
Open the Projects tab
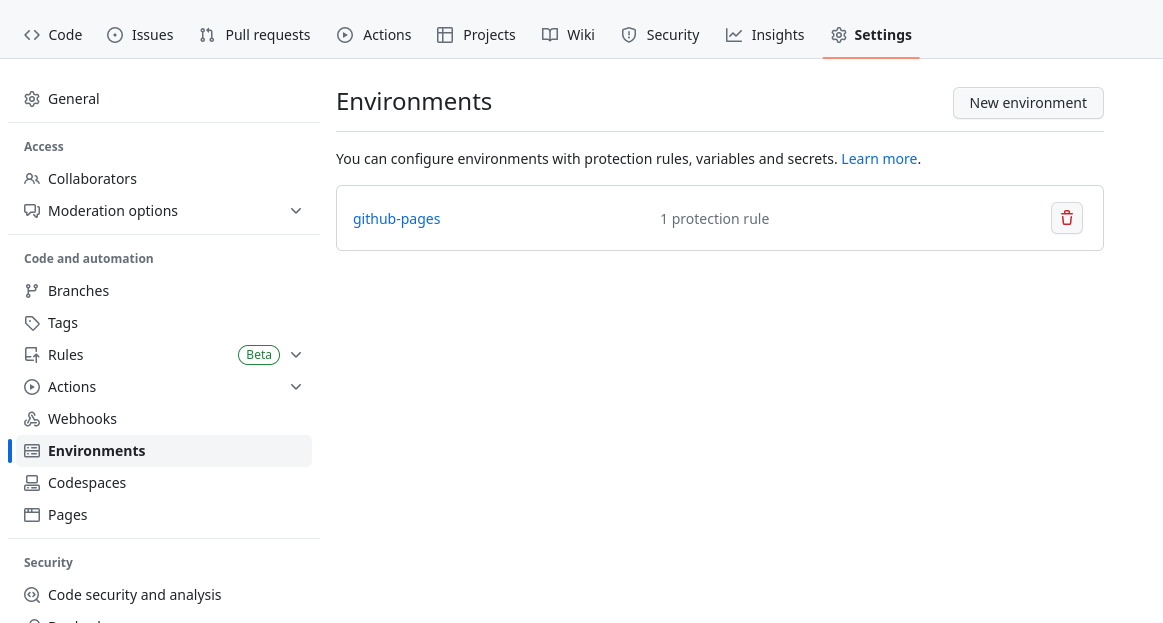476,34
